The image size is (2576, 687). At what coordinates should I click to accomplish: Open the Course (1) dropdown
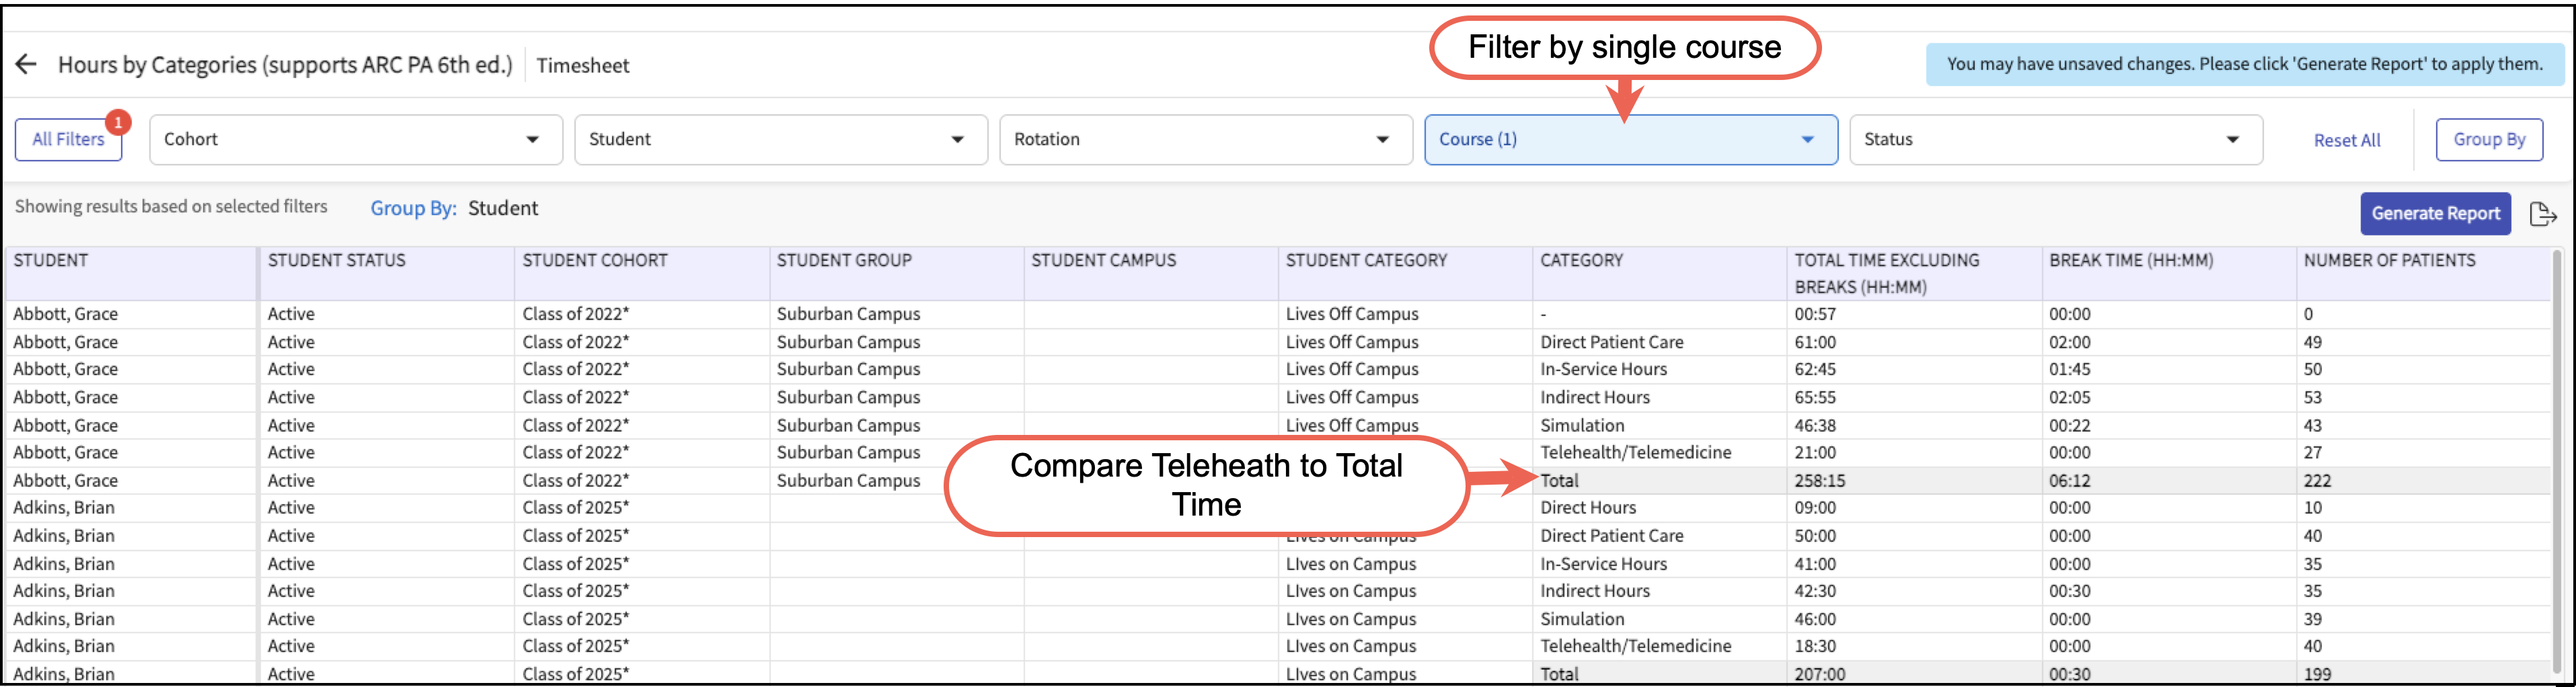click(1630, 140)
